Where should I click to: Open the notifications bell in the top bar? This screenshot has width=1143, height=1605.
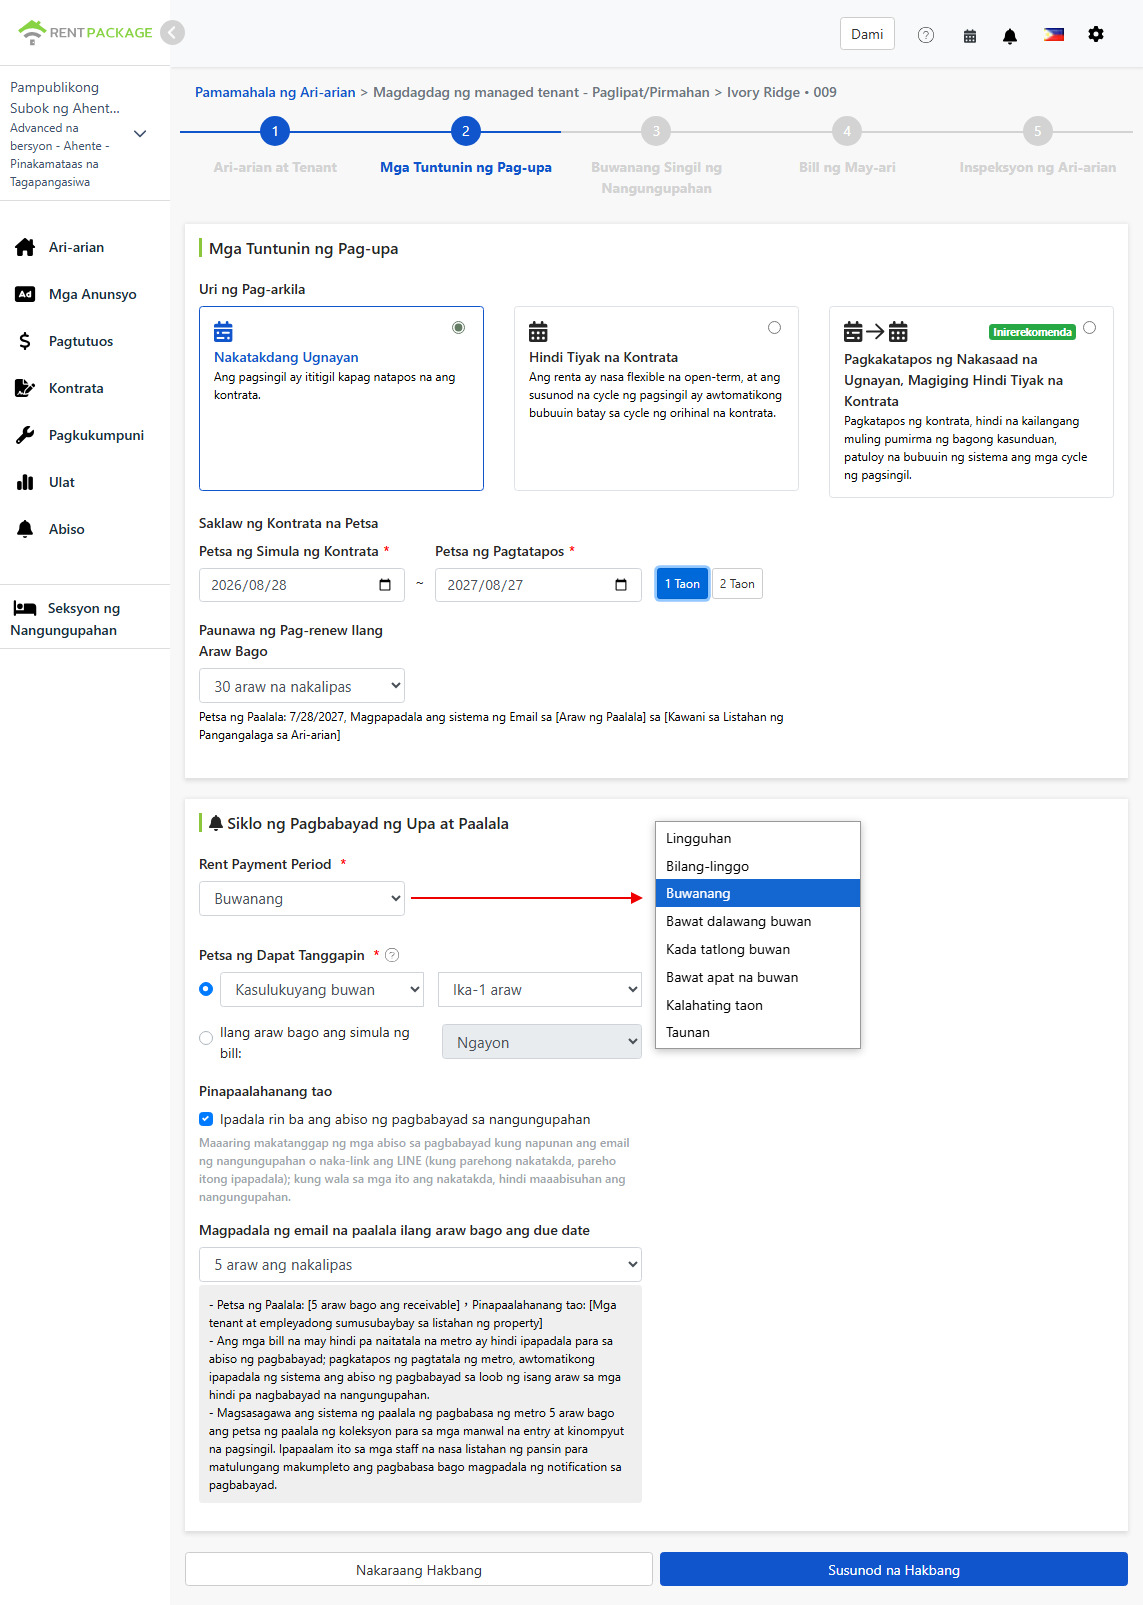coord(1010,35)
